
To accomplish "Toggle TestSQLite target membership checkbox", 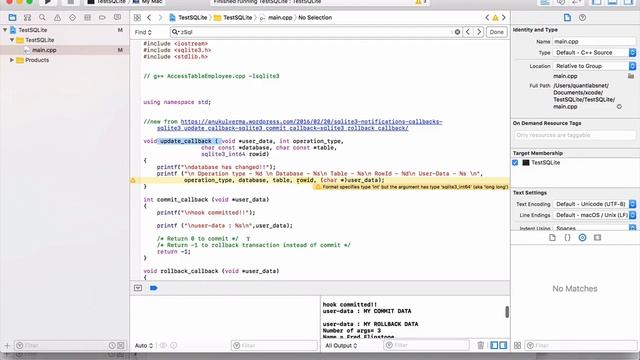I will pos(515,162).
